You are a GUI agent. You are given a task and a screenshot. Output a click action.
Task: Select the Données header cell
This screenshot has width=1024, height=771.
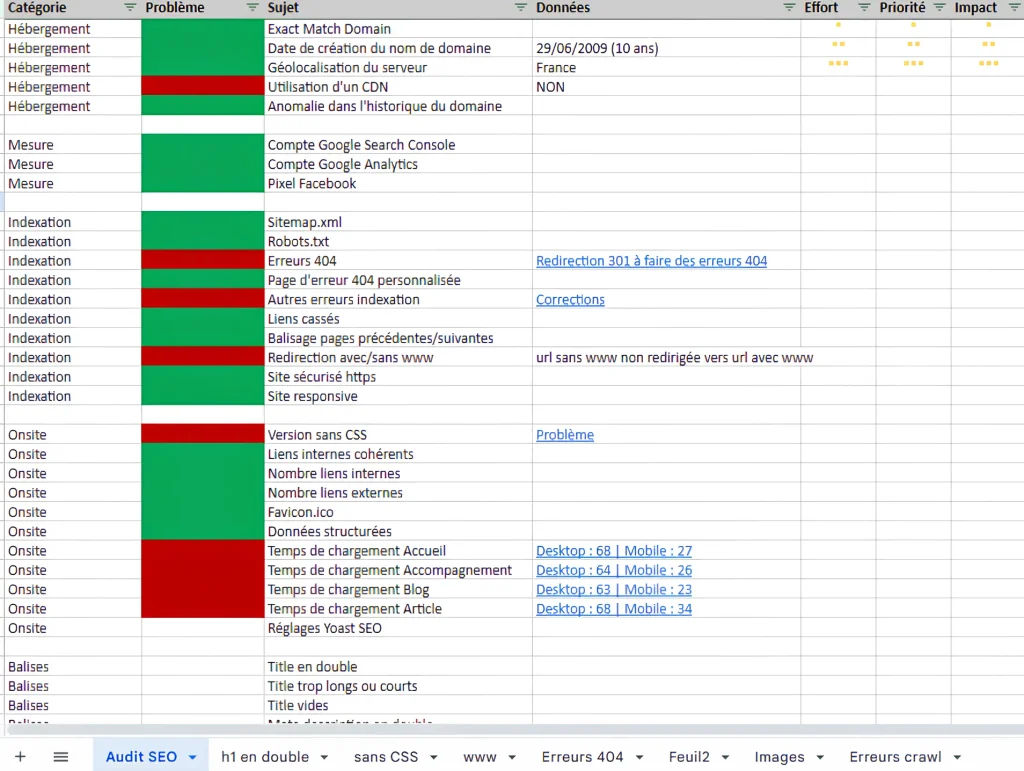667,8
